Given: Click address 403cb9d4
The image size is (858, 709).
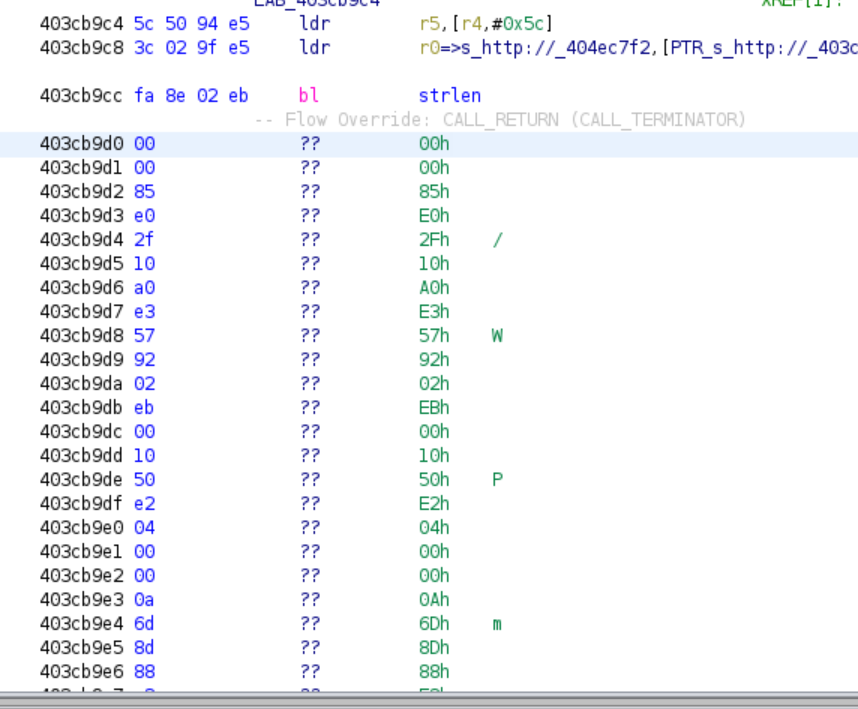Looking at the screenshot, I should (x=82, y=240).
